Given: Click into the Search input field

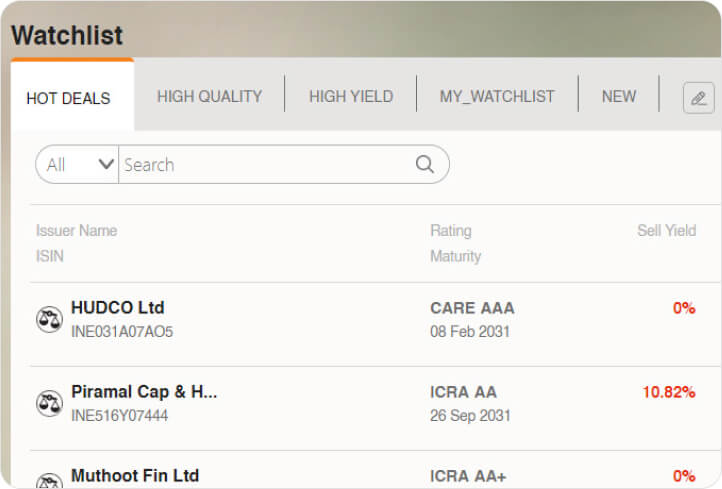Looking at the screenshot, I should [265, 165].
